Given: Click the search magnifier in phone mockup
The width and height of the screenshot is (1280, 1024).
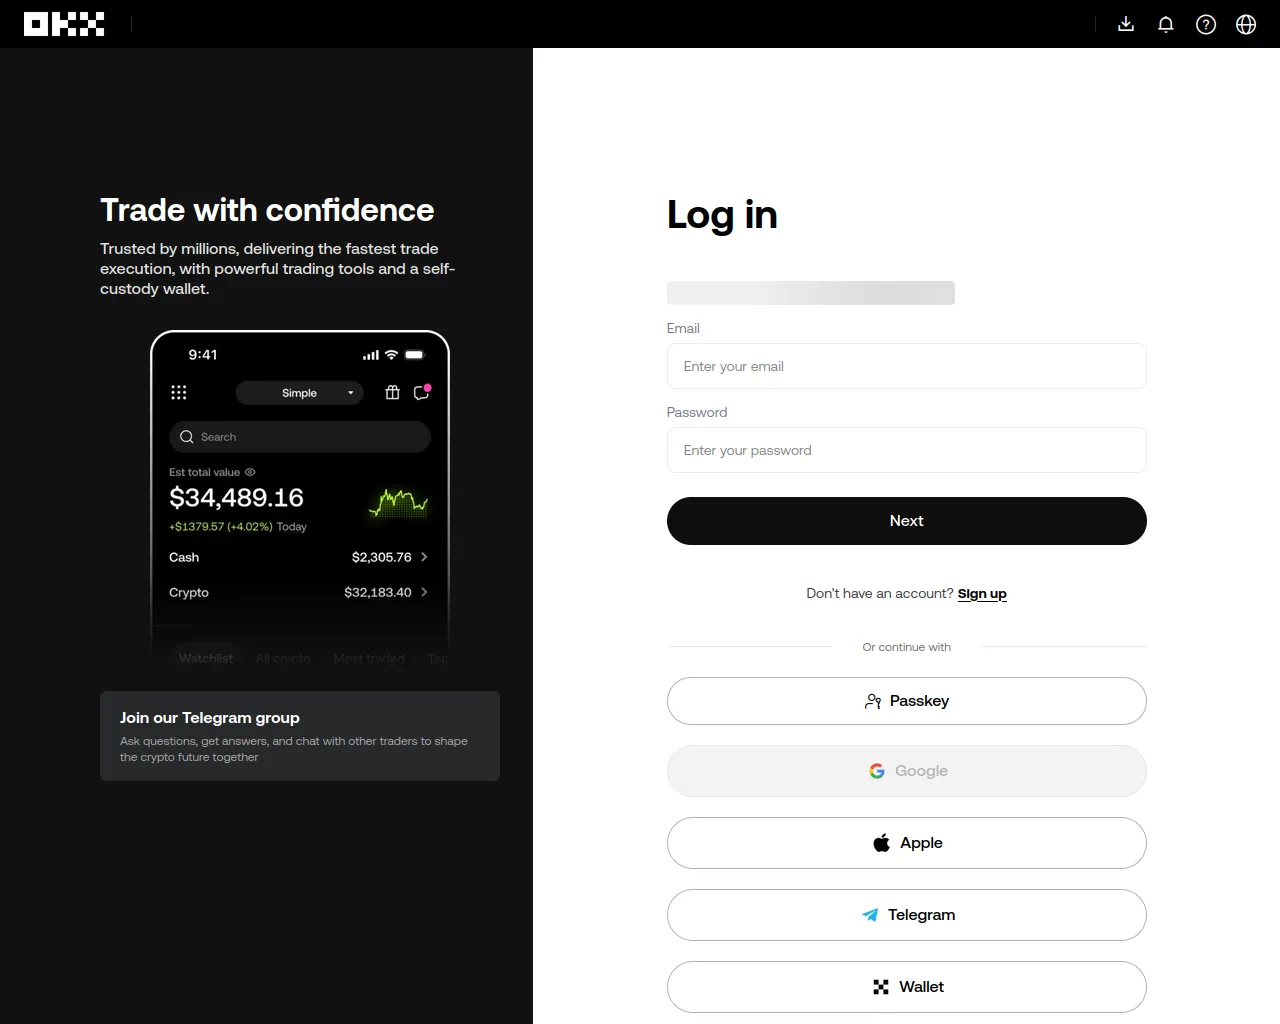Looking at the screenshot, I should point(187,437).
